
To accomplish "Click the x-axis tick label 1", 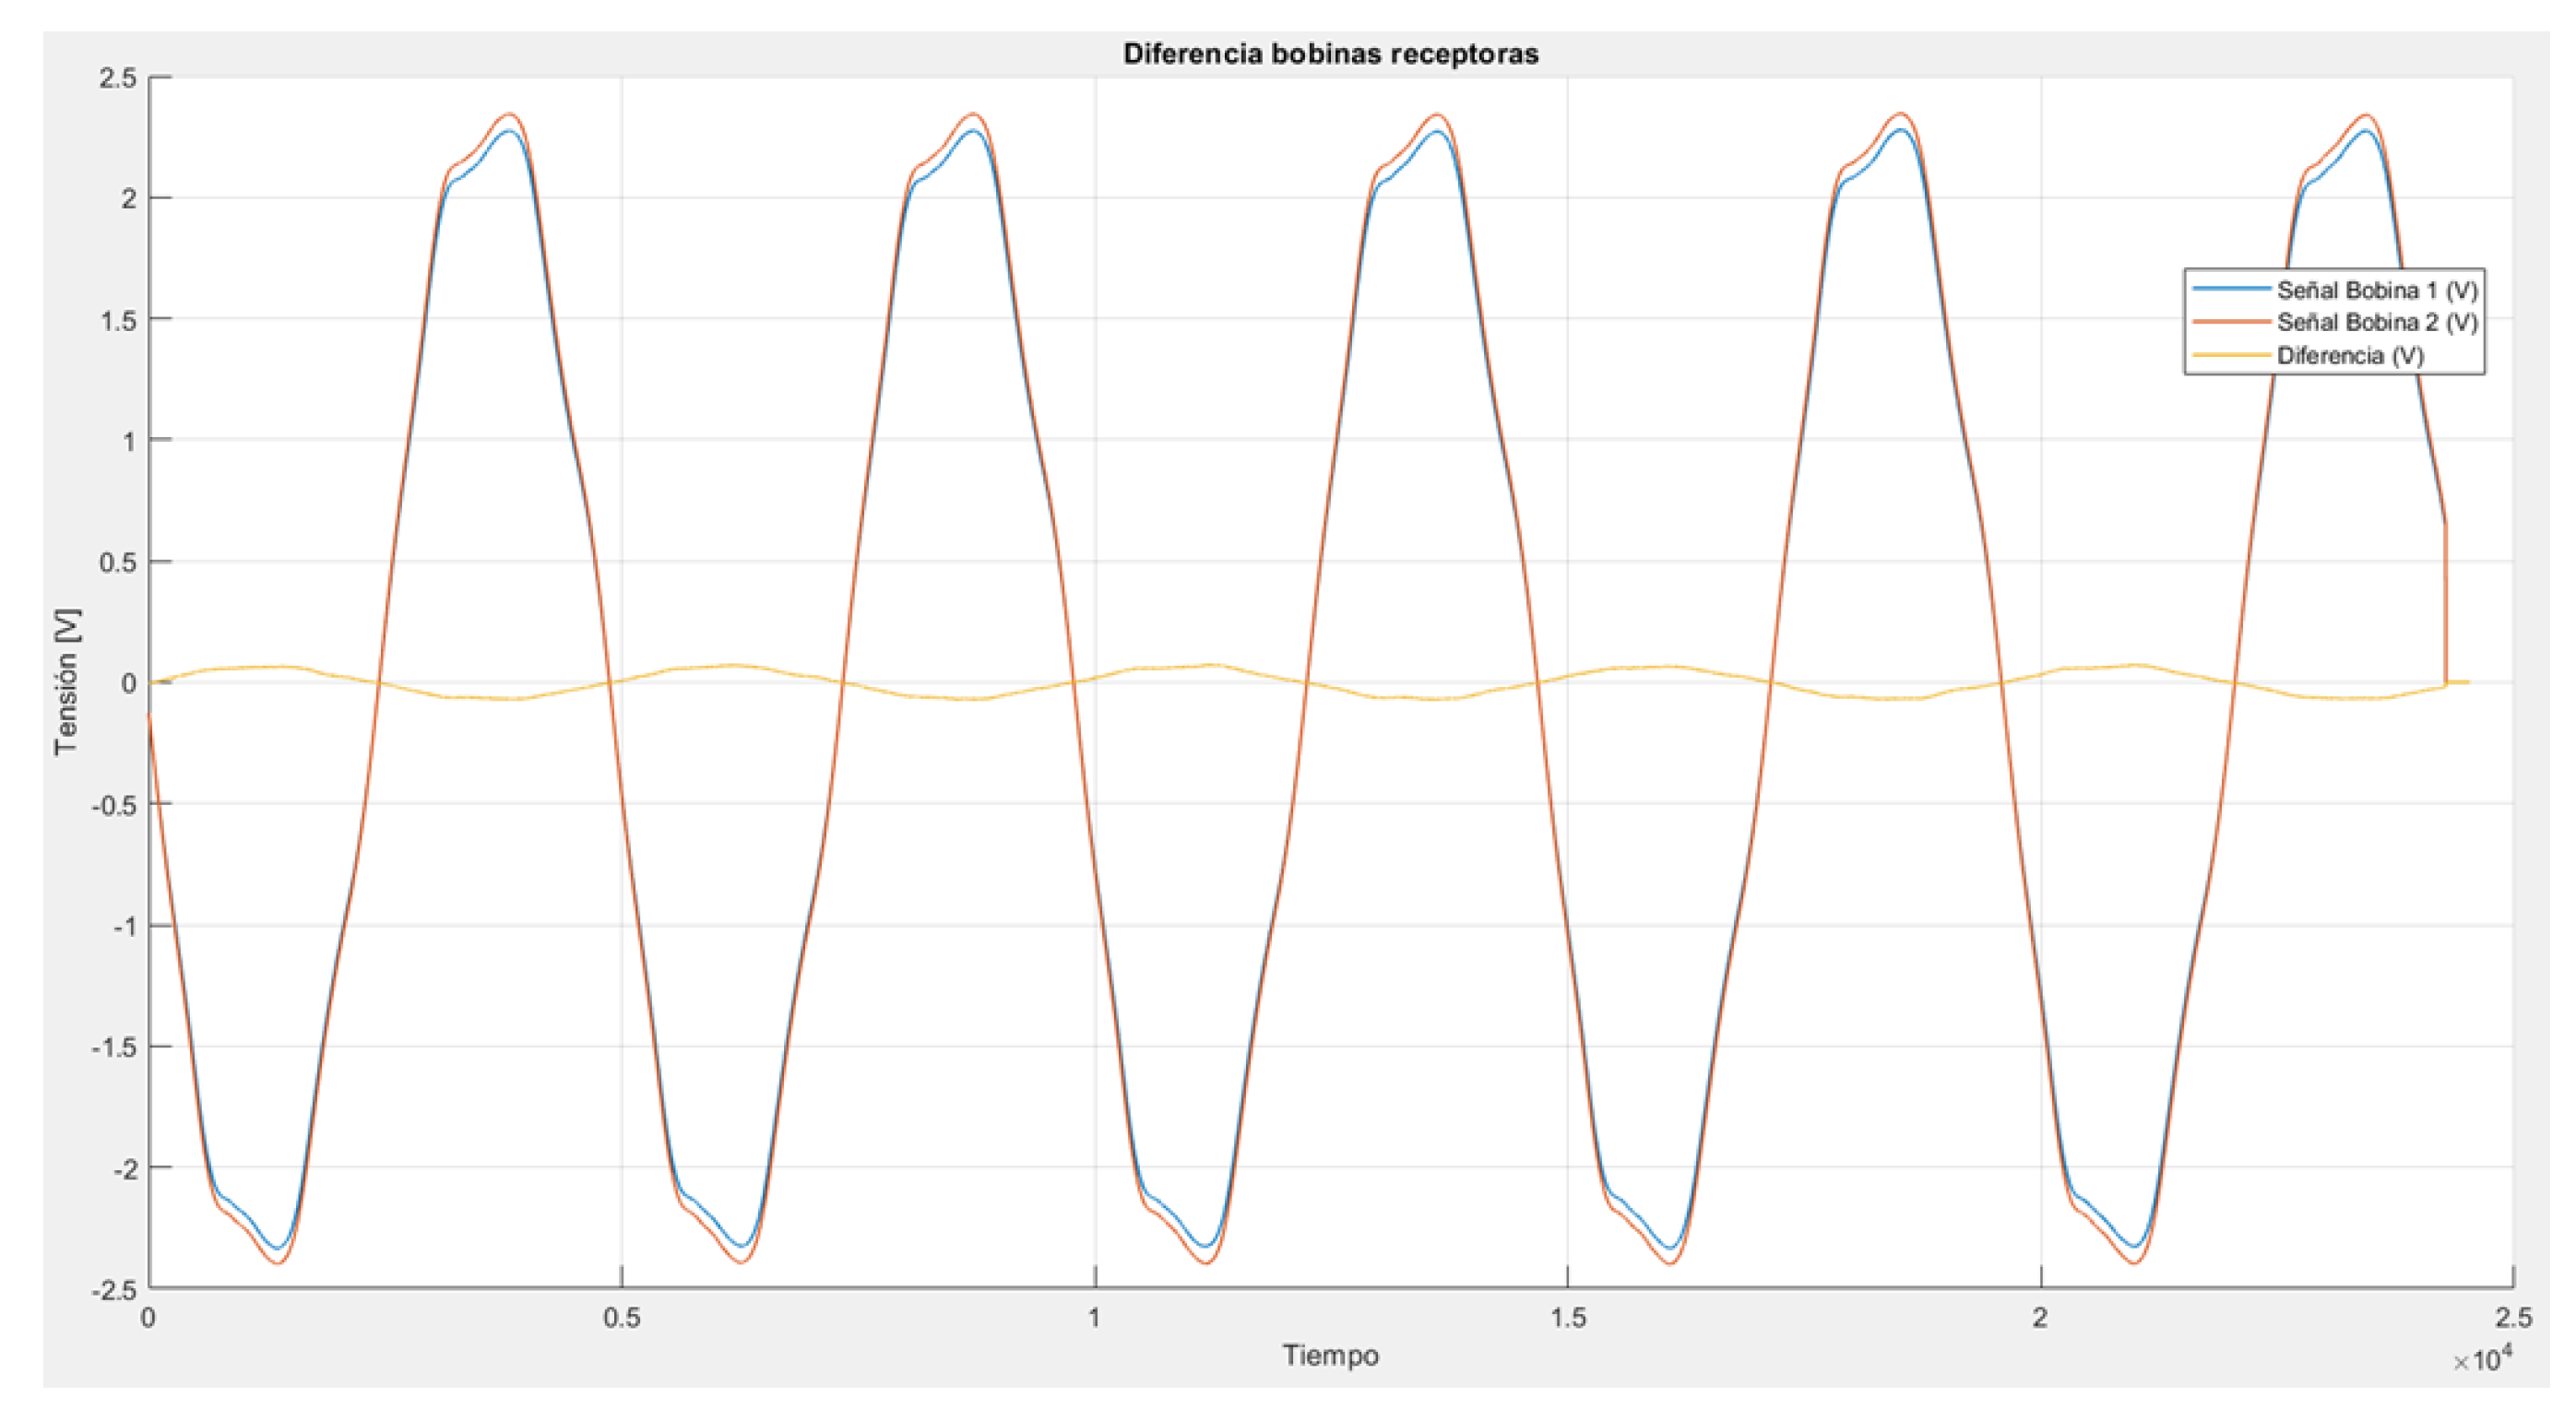I will (x=1095, y=1318).
